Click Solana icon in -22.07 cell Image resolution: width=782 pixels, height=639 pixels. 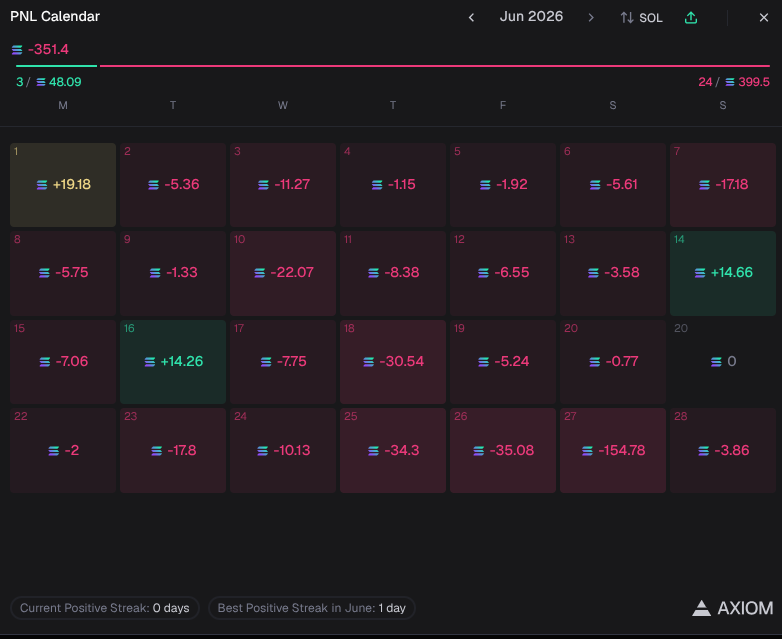pos(260,273)
